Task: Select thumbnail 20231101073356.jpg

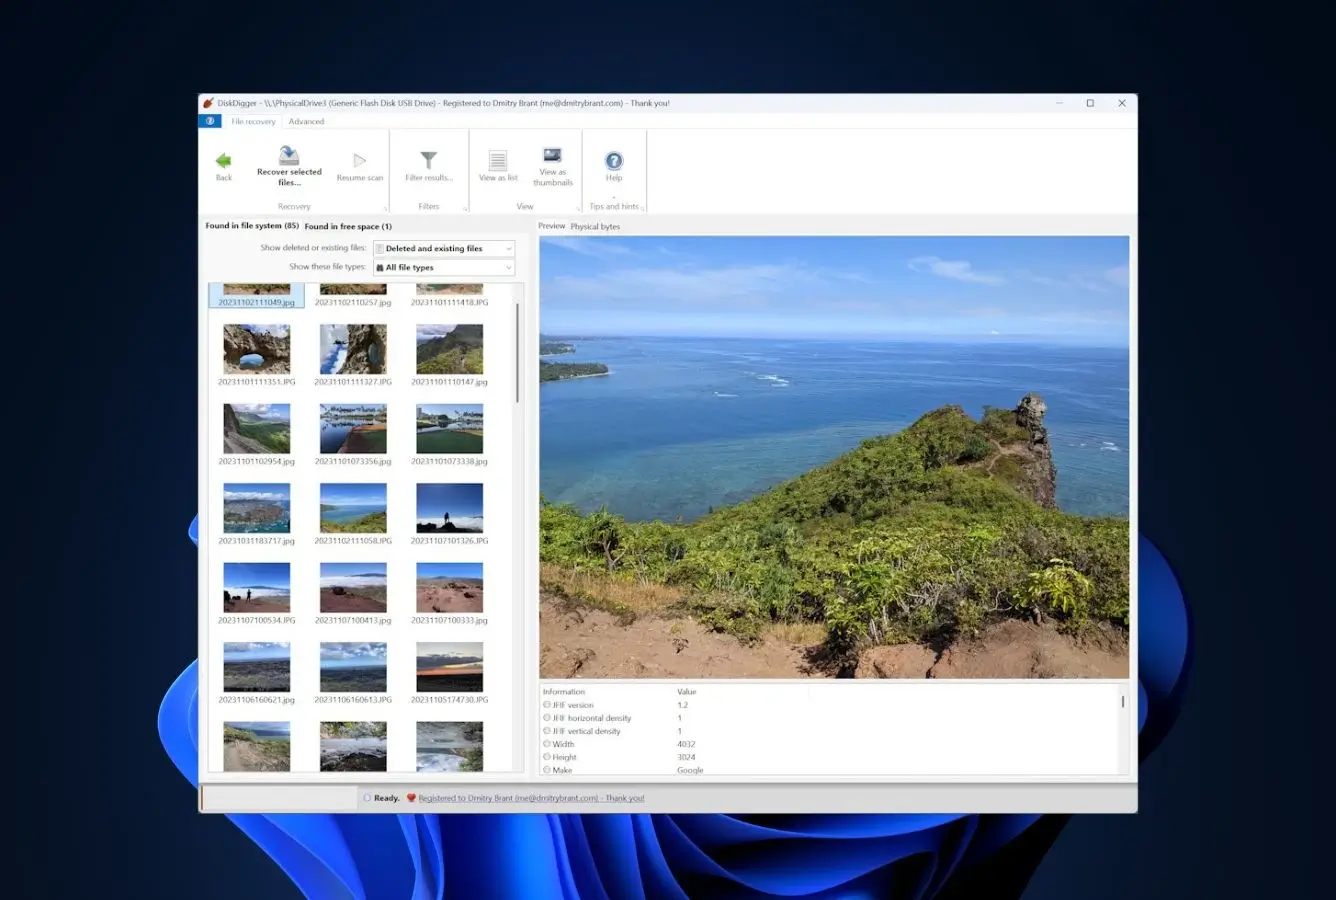Action: [353, 435]
